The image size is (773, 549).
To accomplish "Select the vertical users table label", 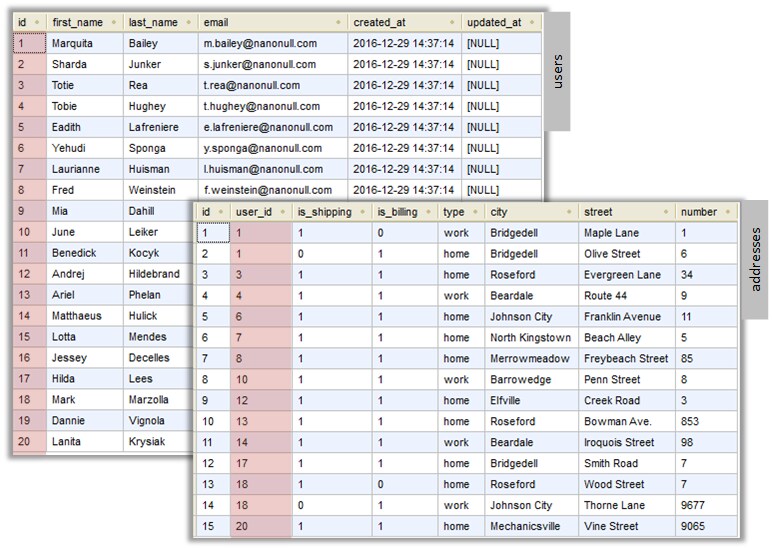I will pos(558,71).
